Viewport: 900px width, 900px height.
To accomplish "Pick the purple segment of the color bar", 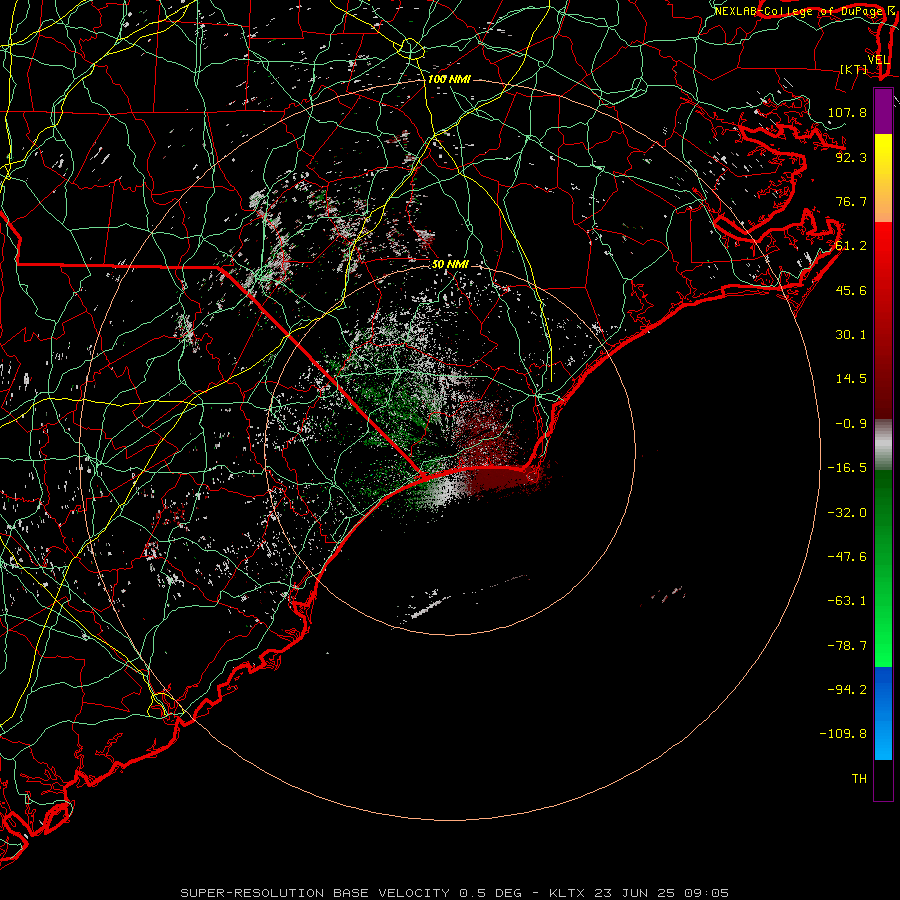I will 883,111.
